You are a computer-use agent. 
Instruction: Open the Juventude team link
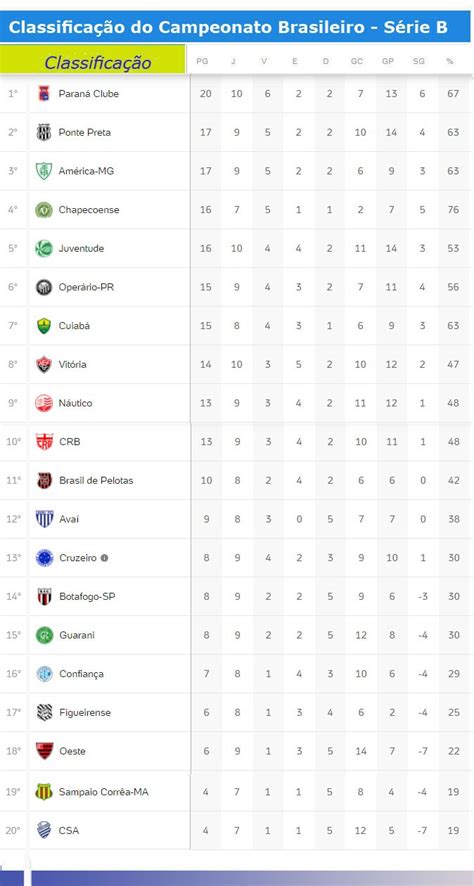81,248
